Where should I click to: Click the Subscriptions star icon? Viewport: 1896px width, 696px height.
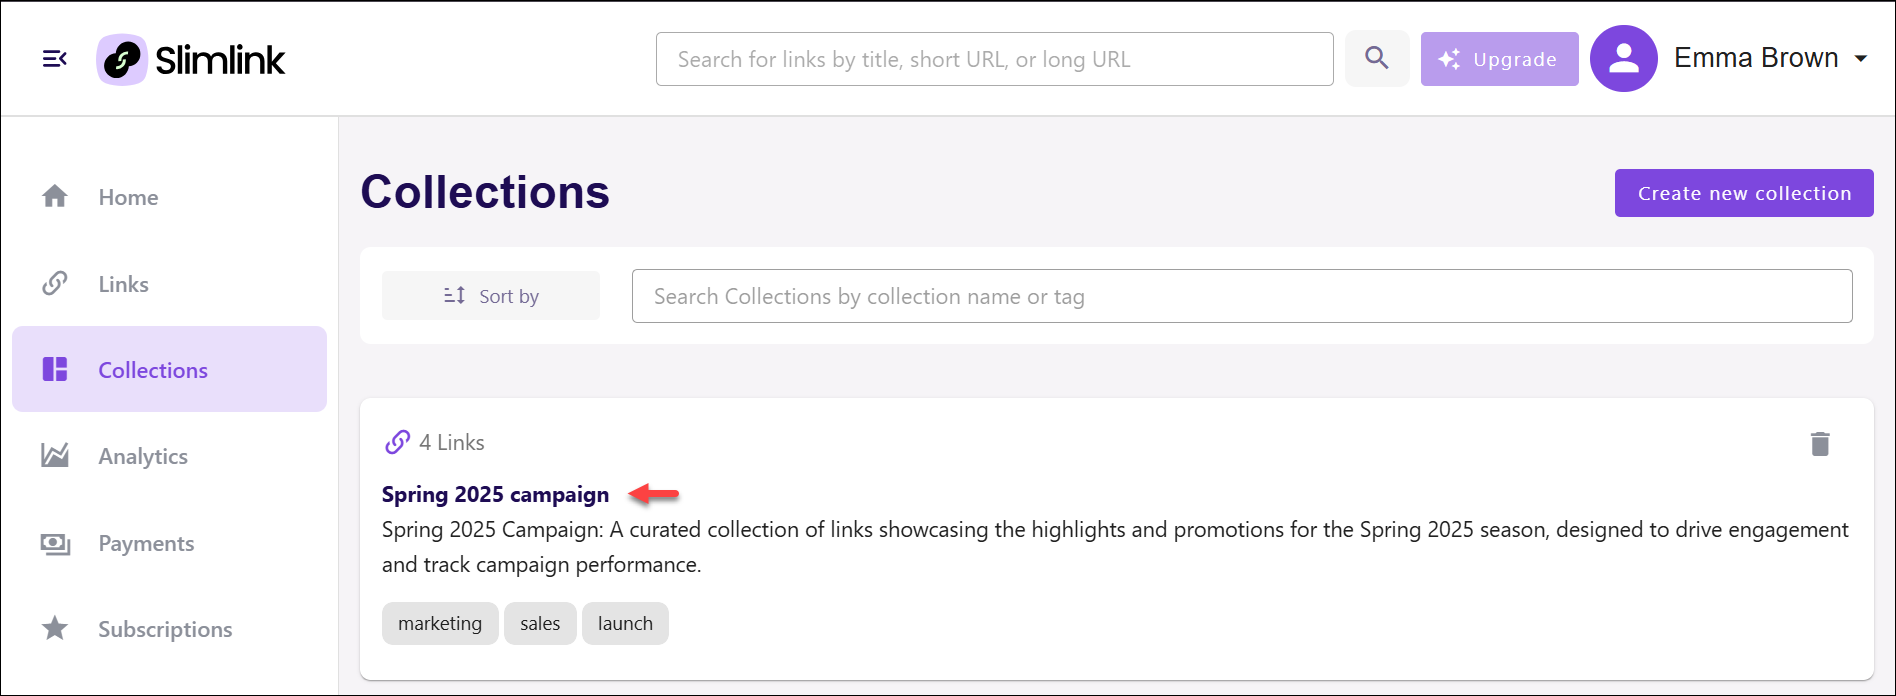55,628
